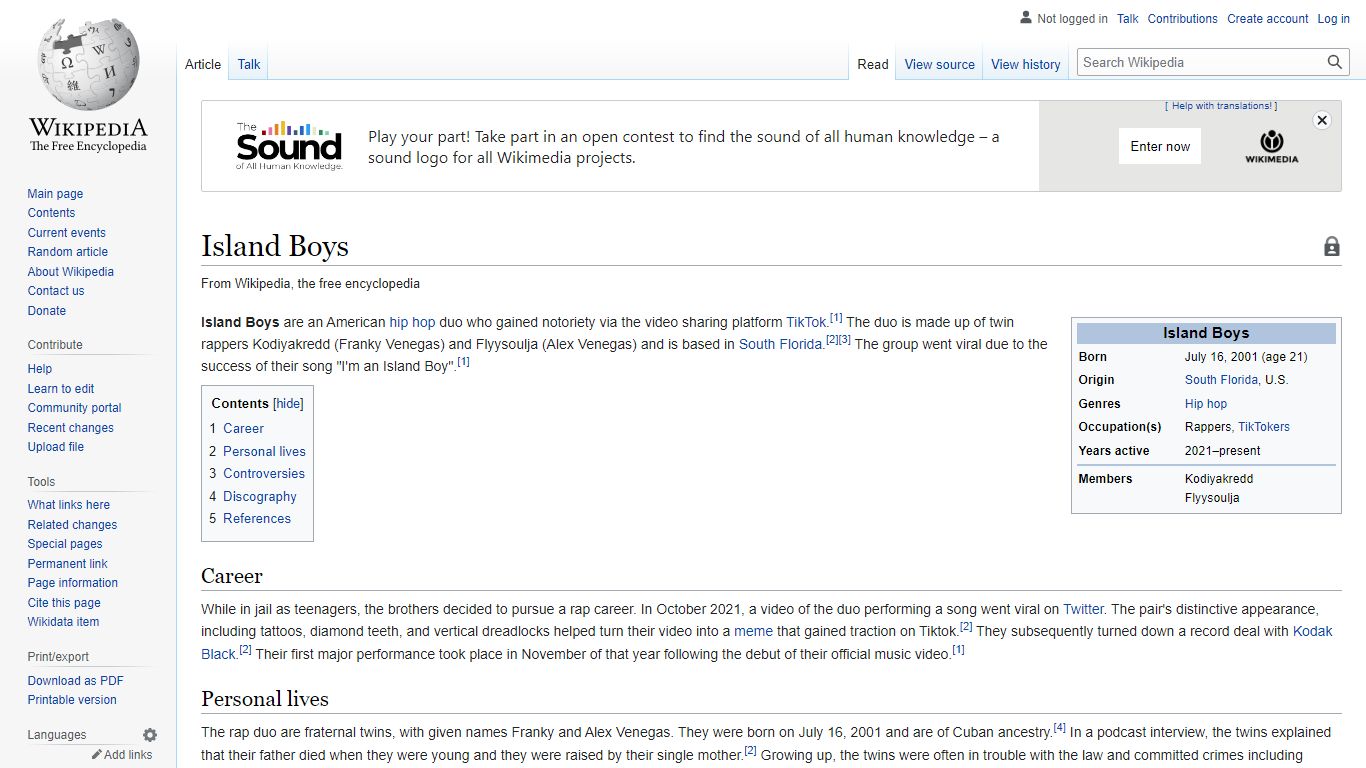Open Cite this page

point(64,603)
